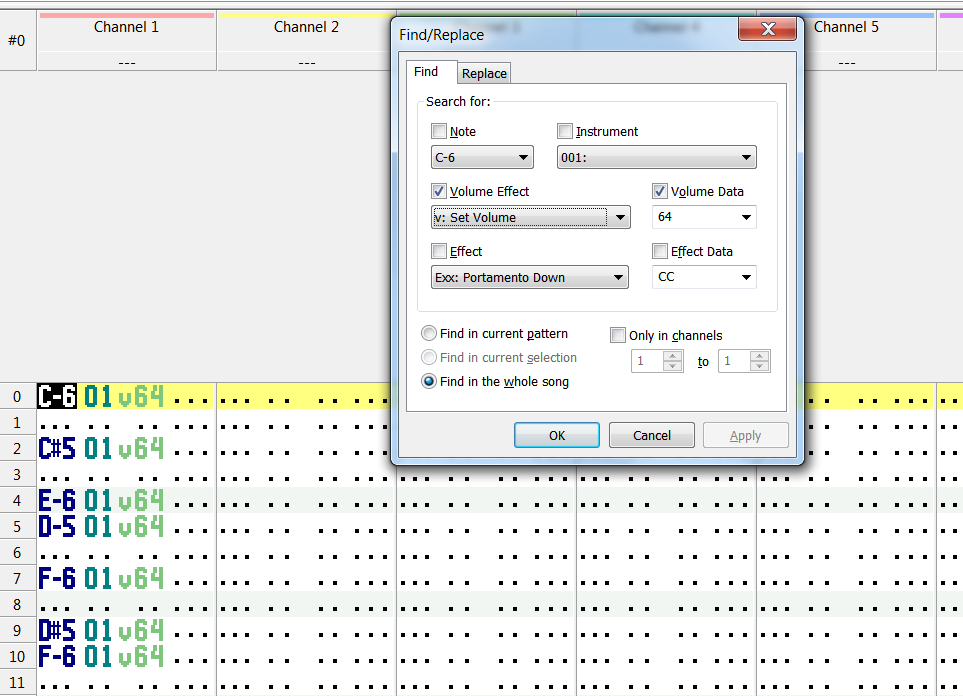Tick the Effect Data checkbox

(x=660, y=251)
